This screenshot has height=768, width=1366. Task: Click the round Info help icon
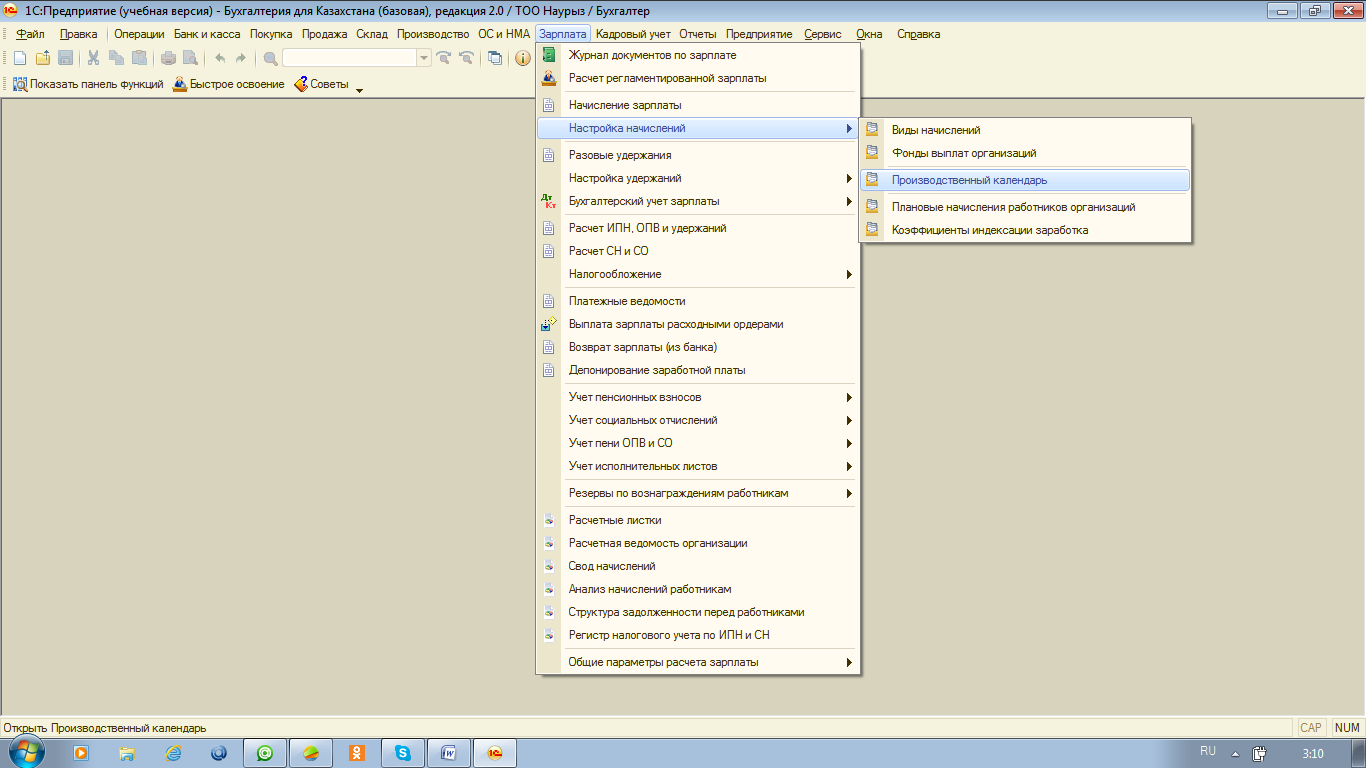point(523,58)
